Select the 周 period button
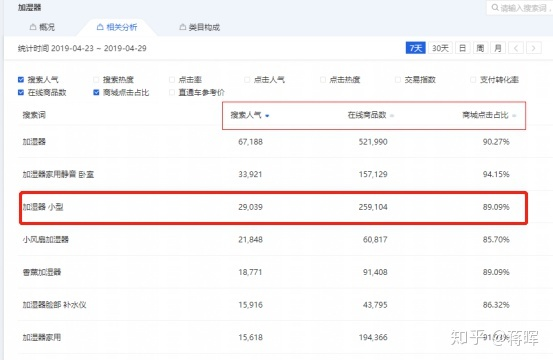The image size is (553, 361). coord(480,48)
